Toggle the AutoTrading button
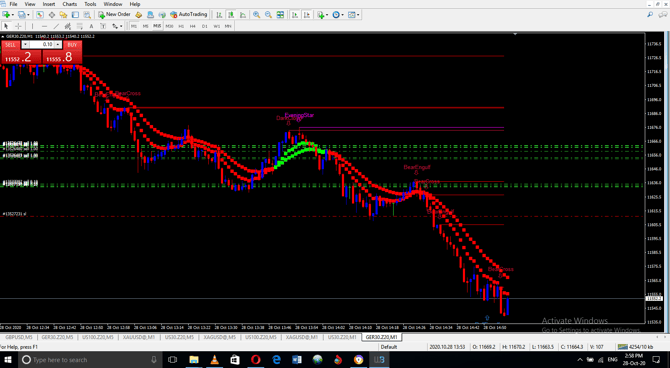The height and width of the screenshot is (368, 670). (x=188, y=15)
